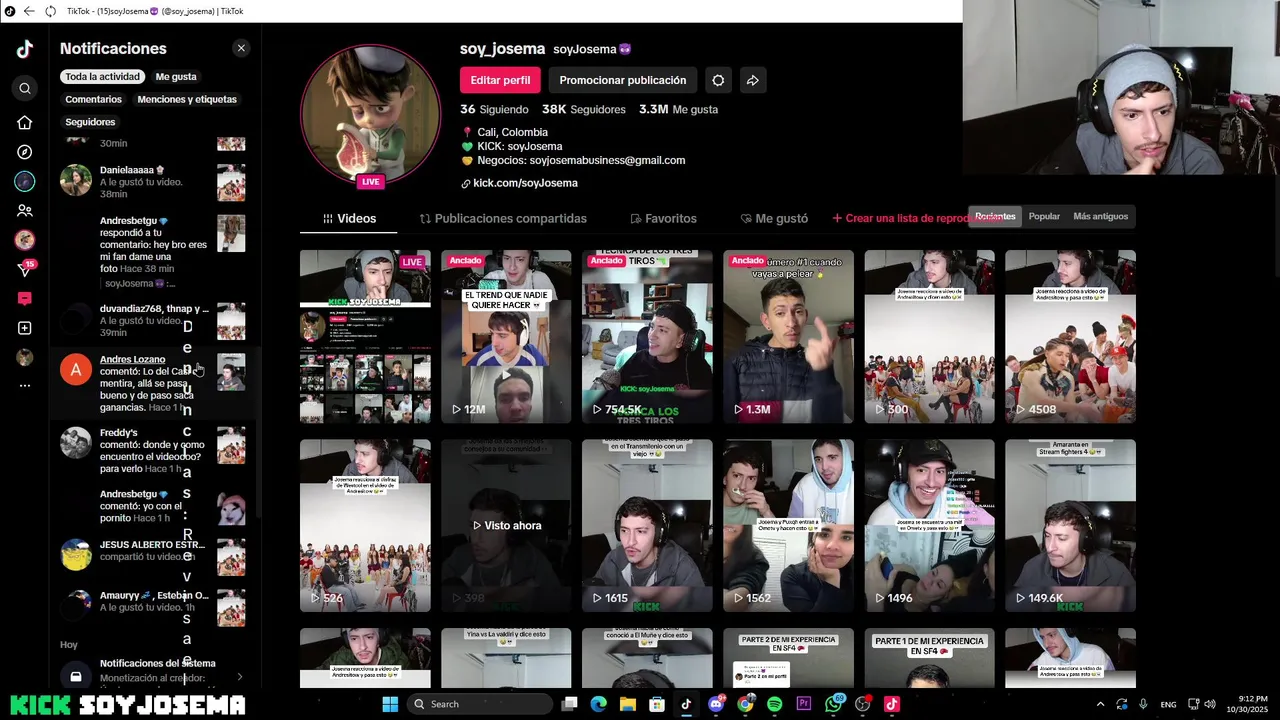Open video with 149.6K views
This screenshot has height=720, width=1280.
1070,525
